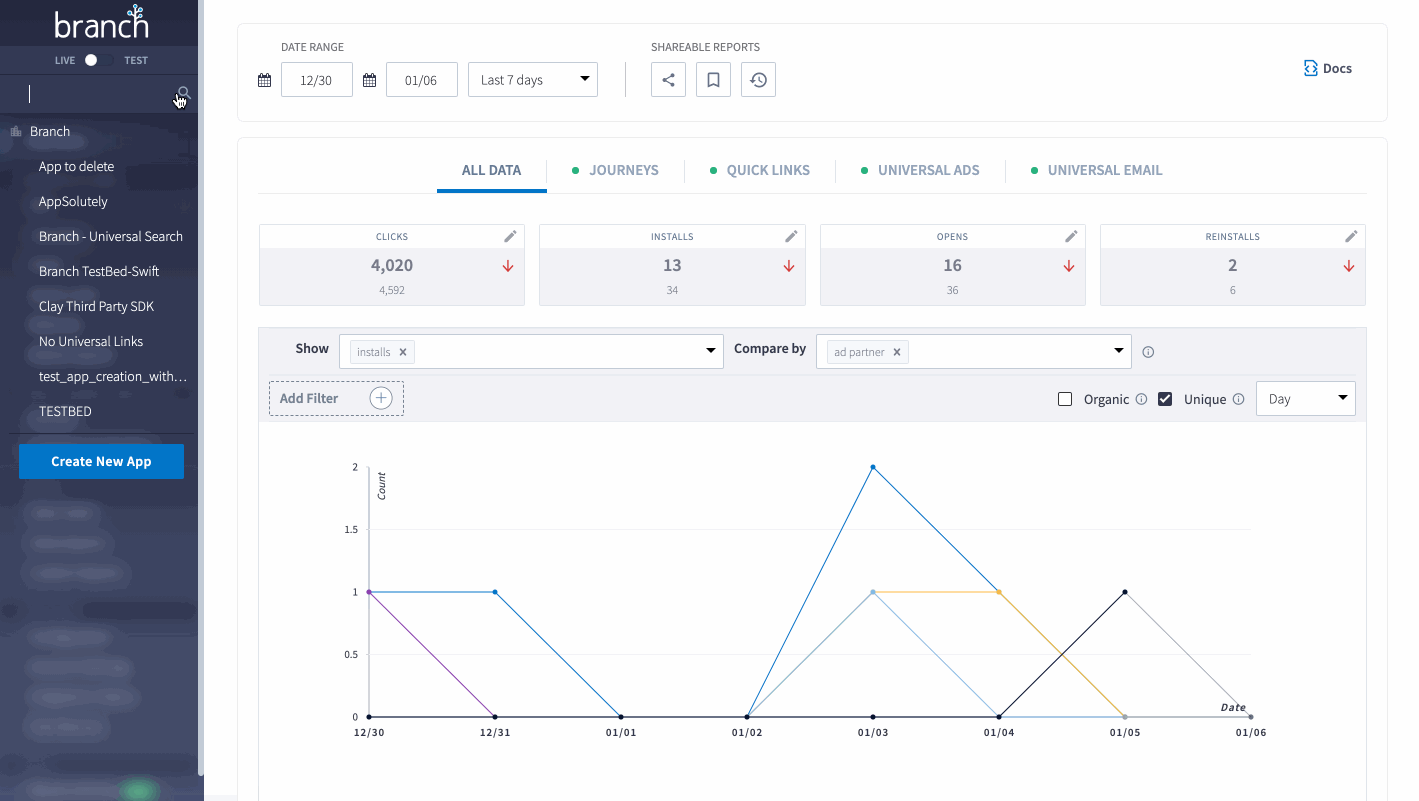Click the bookmark saved report icon
The height and width of the screenshot is (801, 1419).
(x=713, y=80)
